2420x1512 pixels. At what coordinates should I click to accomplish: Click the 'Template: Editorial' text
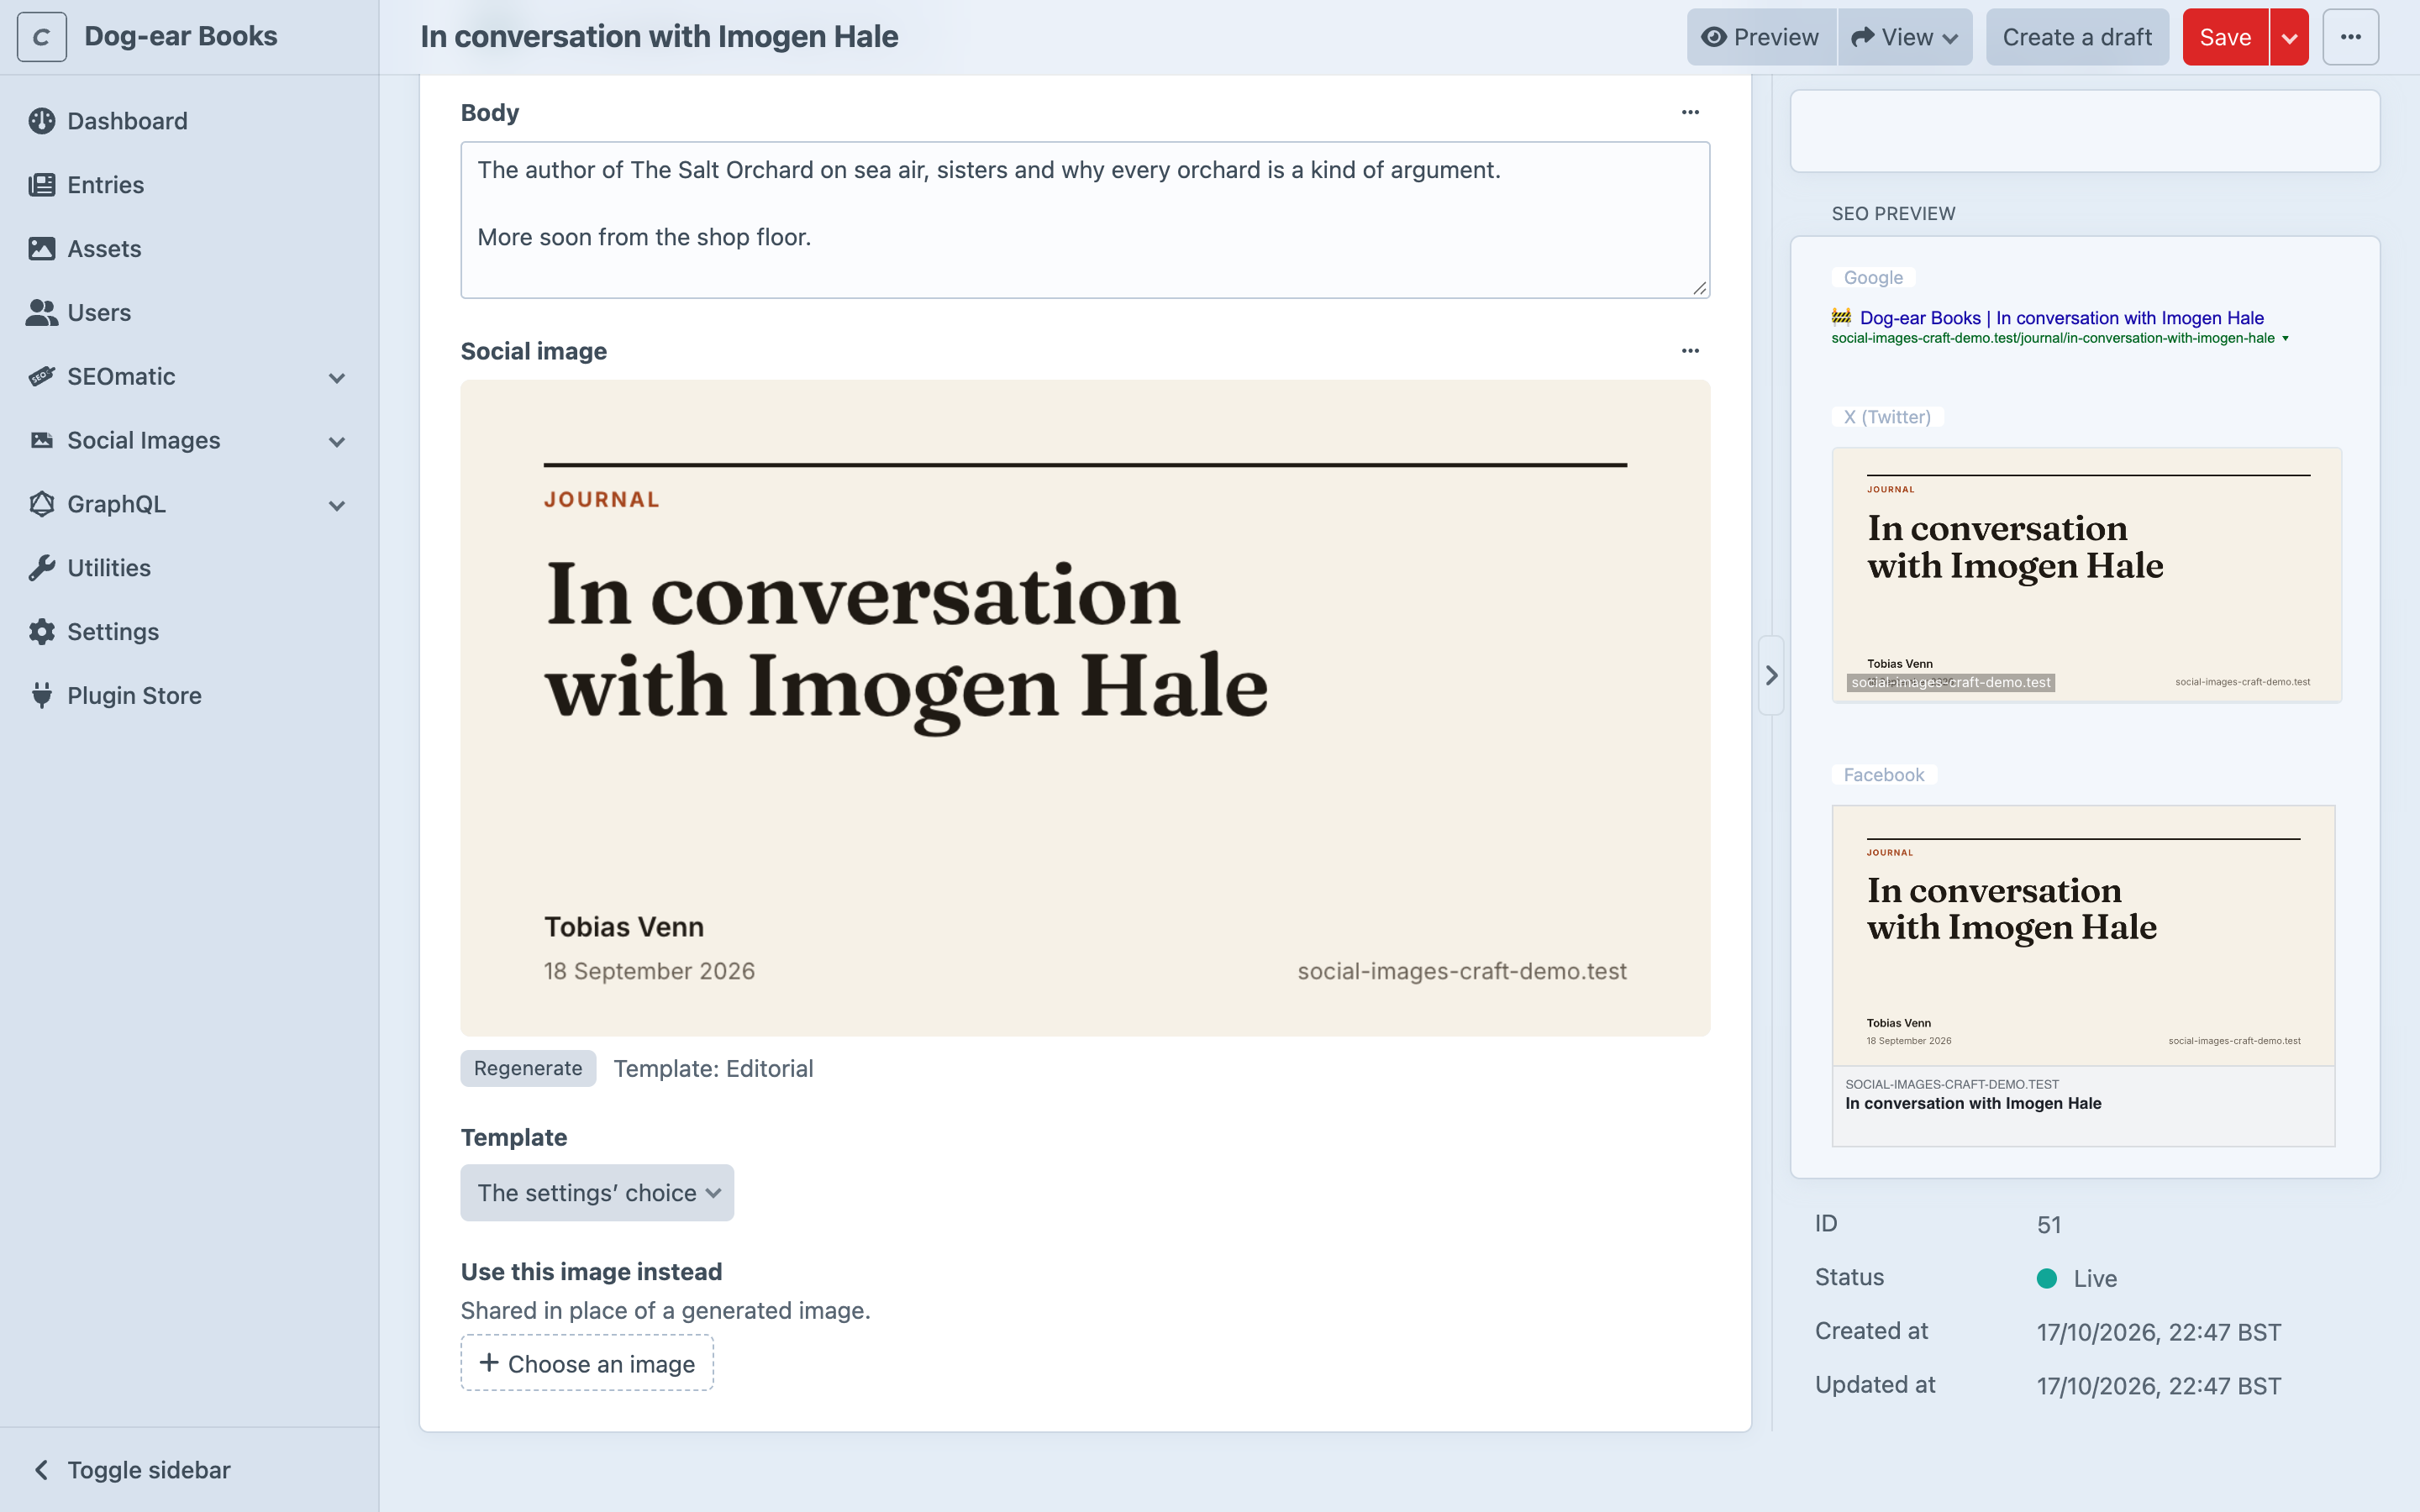pyautogui.click(x=713, y=1069)
